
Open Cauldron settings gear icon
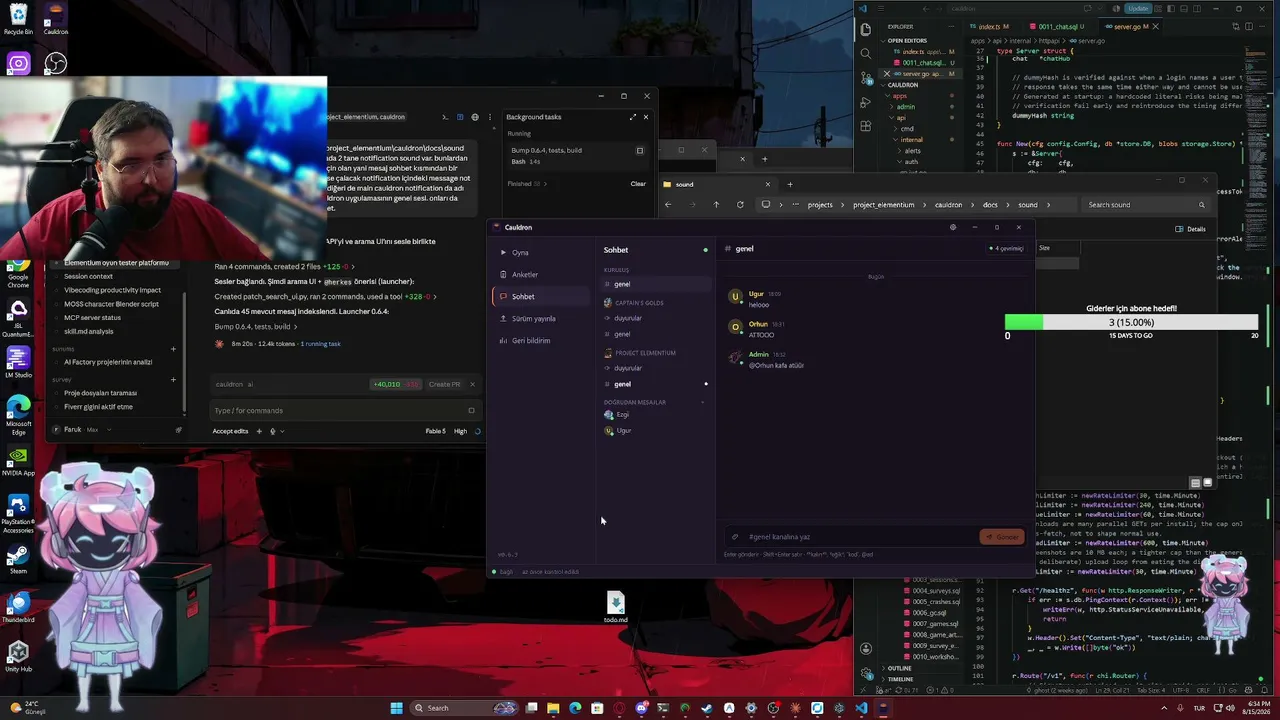tap(952, 227)
